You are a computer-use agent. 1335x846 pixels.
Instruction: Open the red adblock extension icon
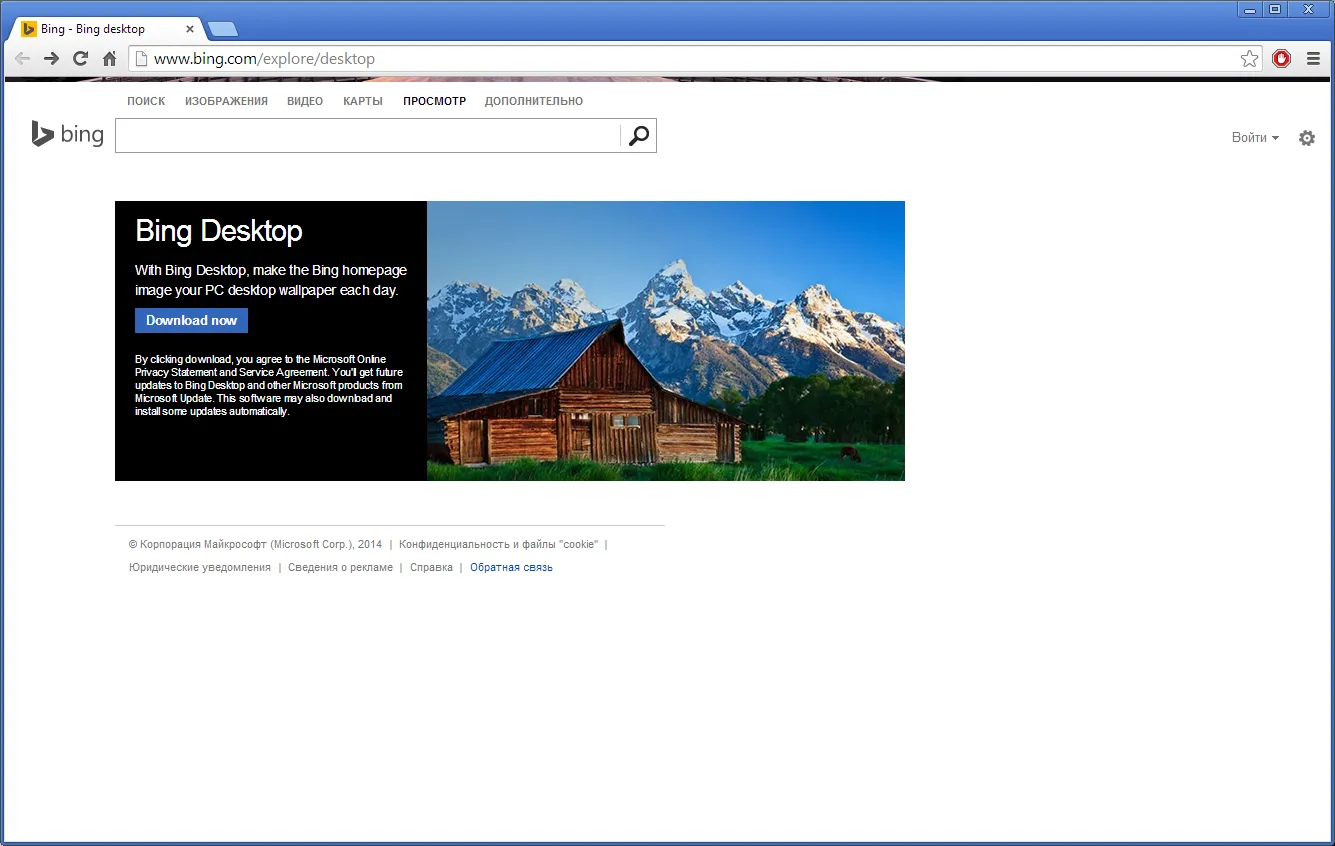[1282, 59]
